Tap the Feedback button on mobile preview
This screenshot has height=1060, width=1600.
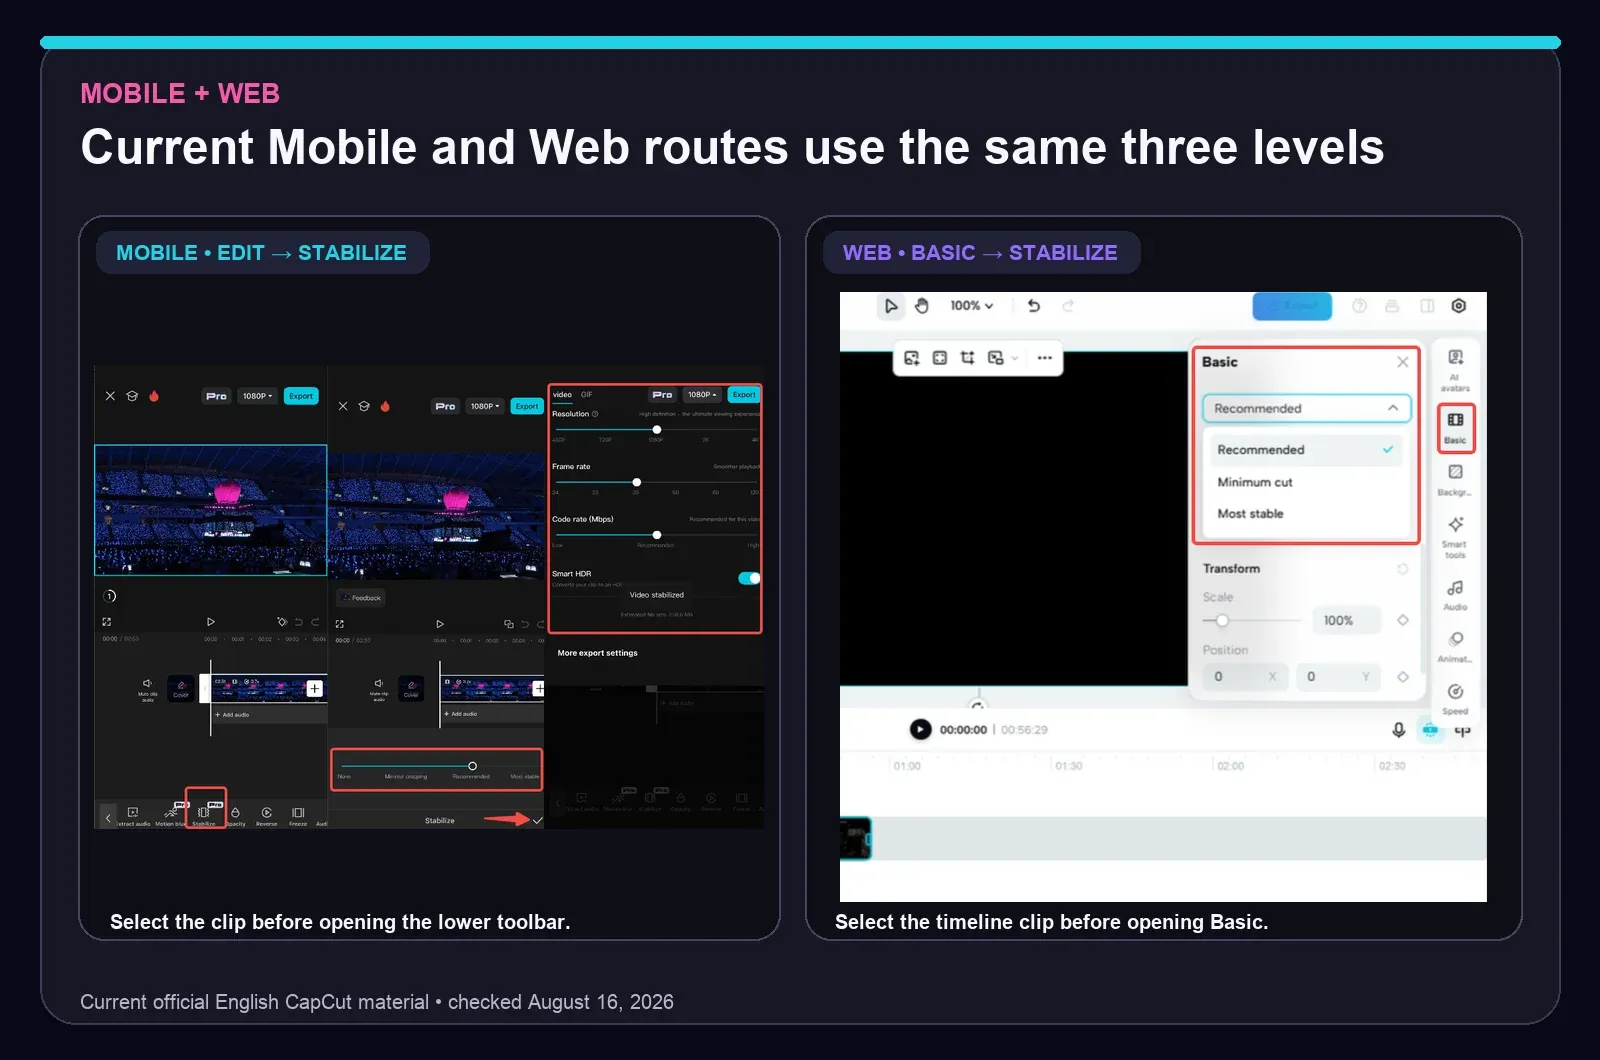362,598
